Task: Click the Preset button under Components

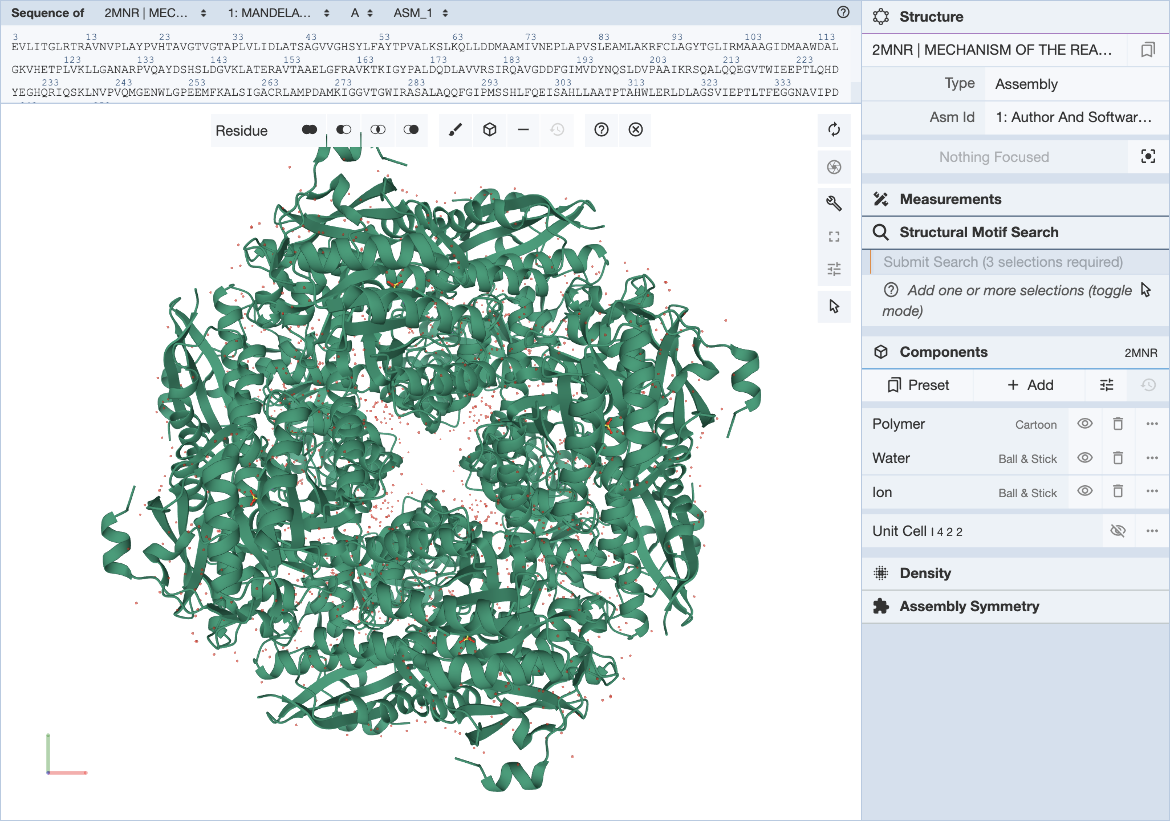Action: (x=918, y=385)
